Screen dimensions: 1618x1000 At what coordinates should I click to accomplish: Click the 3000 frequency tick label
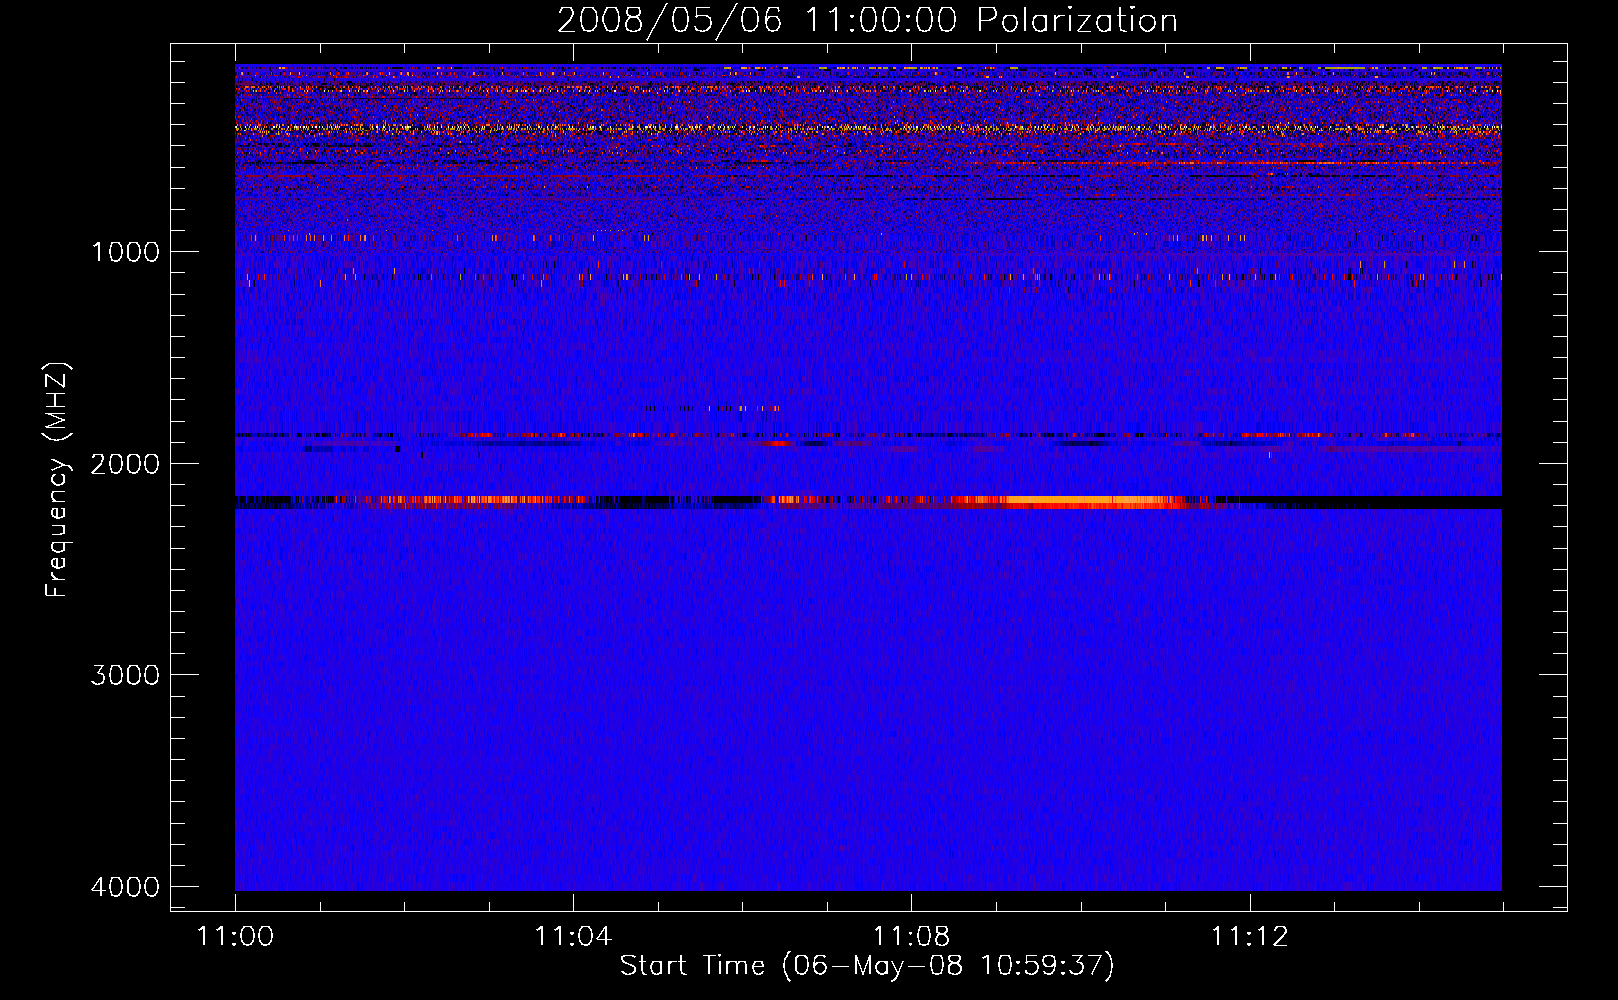click(x=125, y=675)
